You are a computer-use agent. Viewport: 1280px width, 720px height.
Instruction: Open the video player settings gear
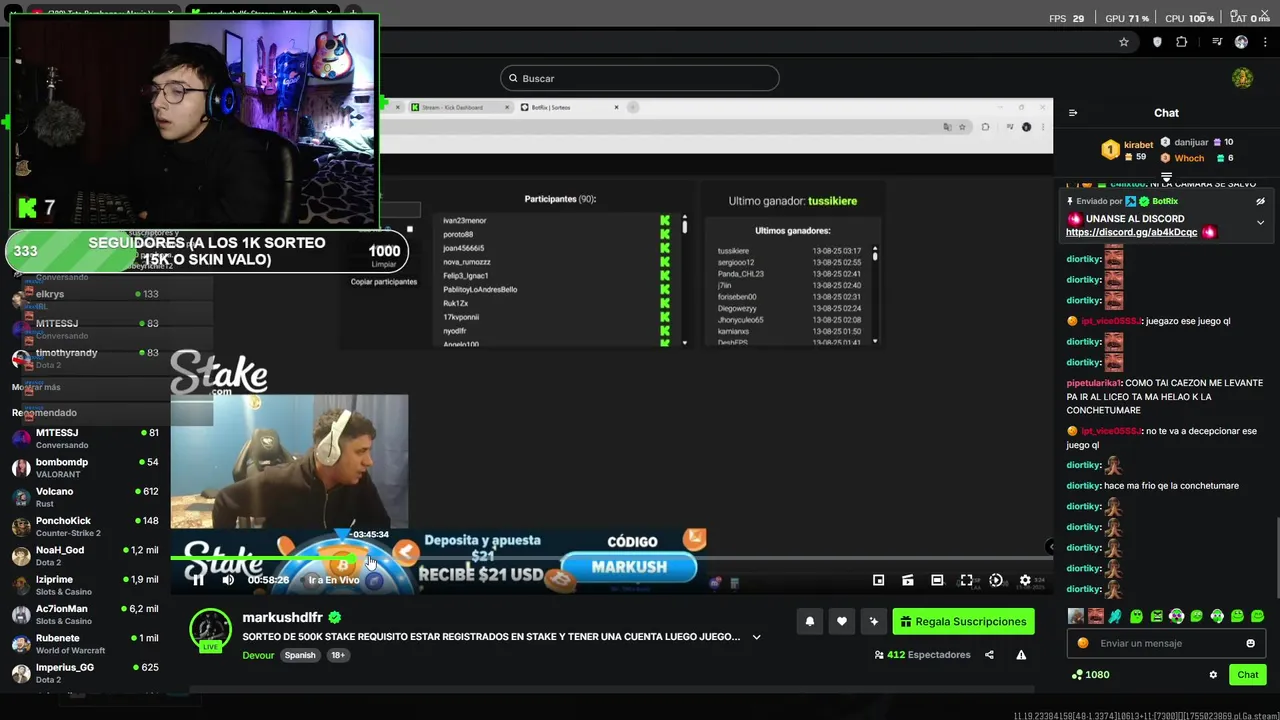[x=1025, y=580]
